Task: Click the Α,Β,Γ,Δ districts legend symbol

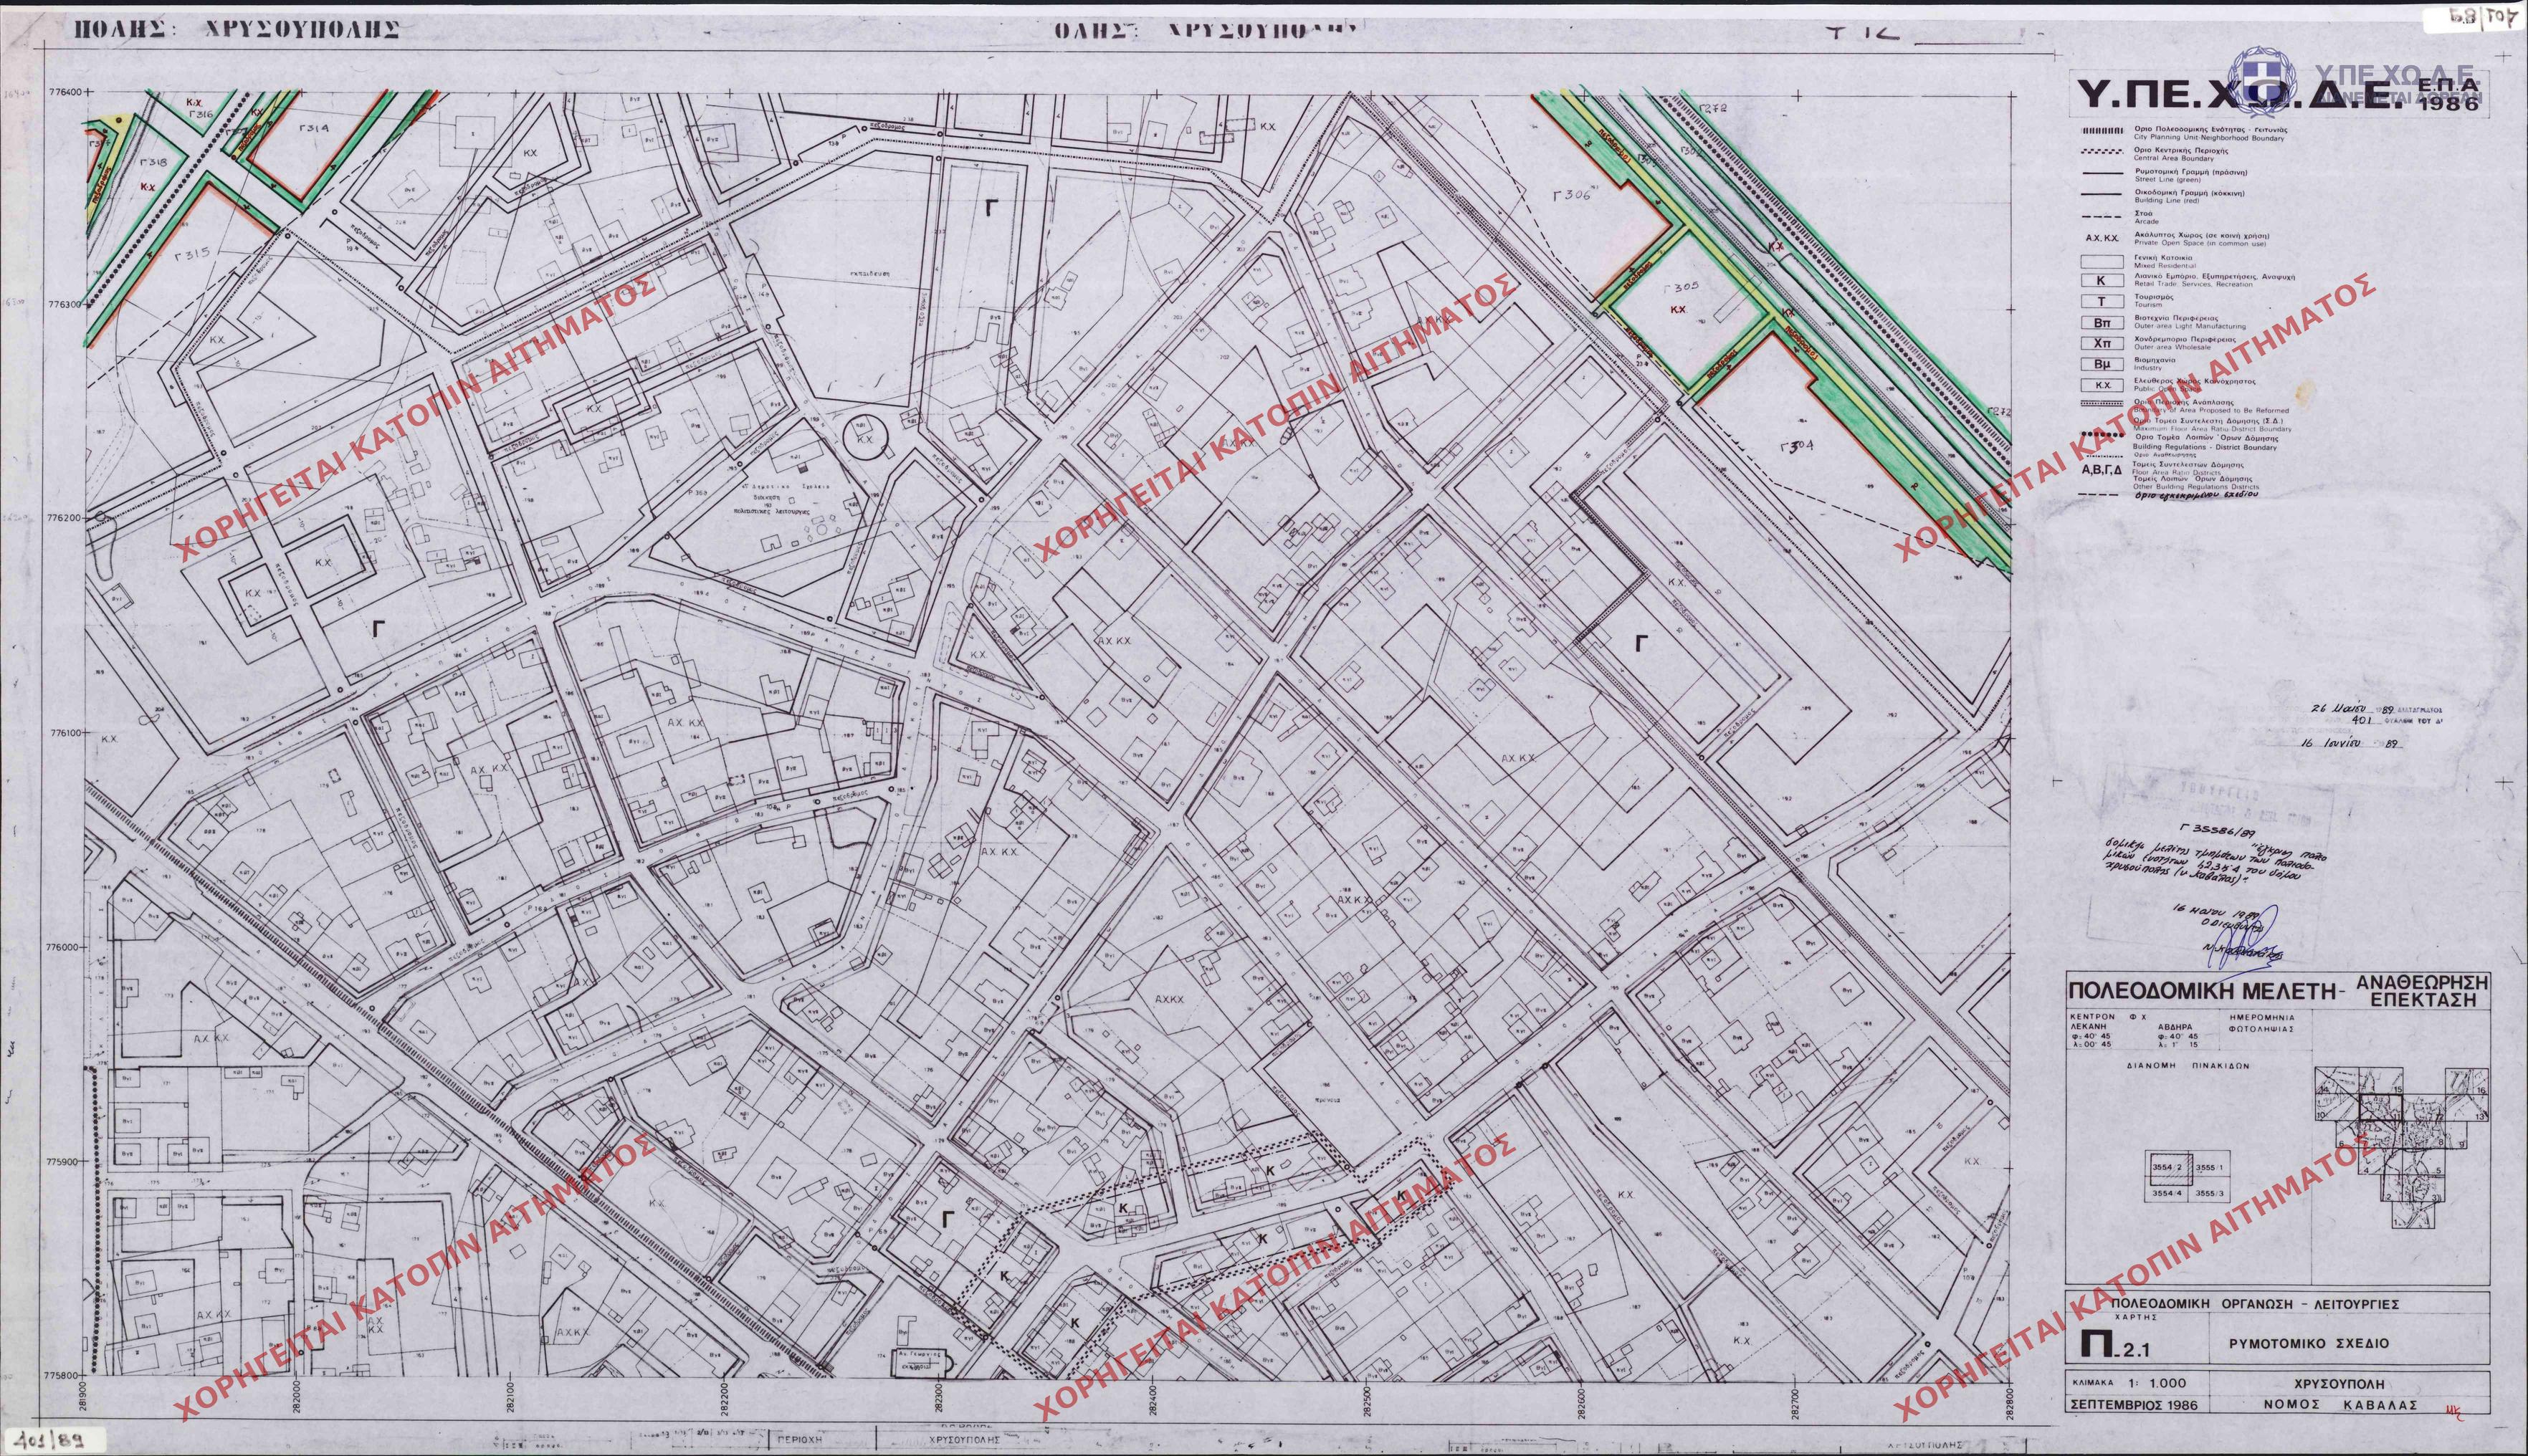Action: [2101, 469]
